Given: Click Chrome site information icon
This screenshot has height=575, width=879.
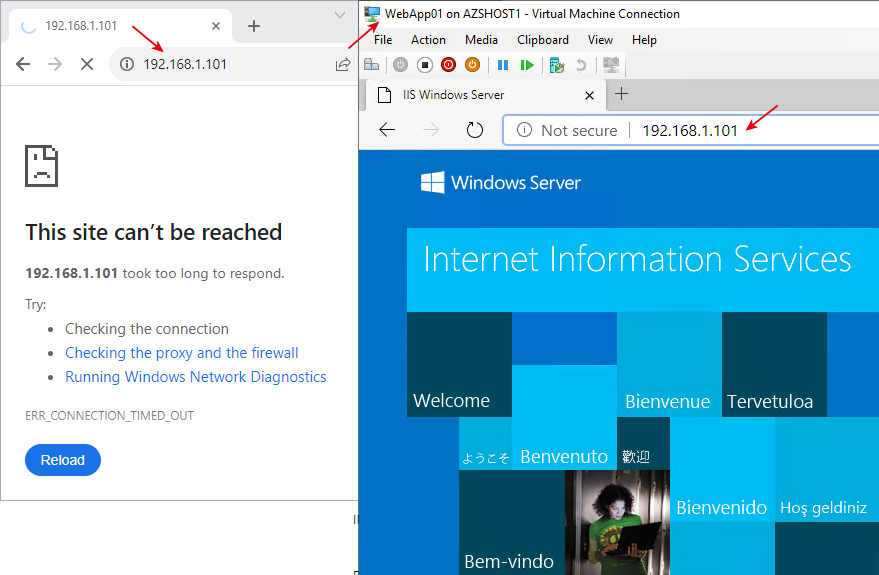Looking at the screenshot, I should (127, 64).
